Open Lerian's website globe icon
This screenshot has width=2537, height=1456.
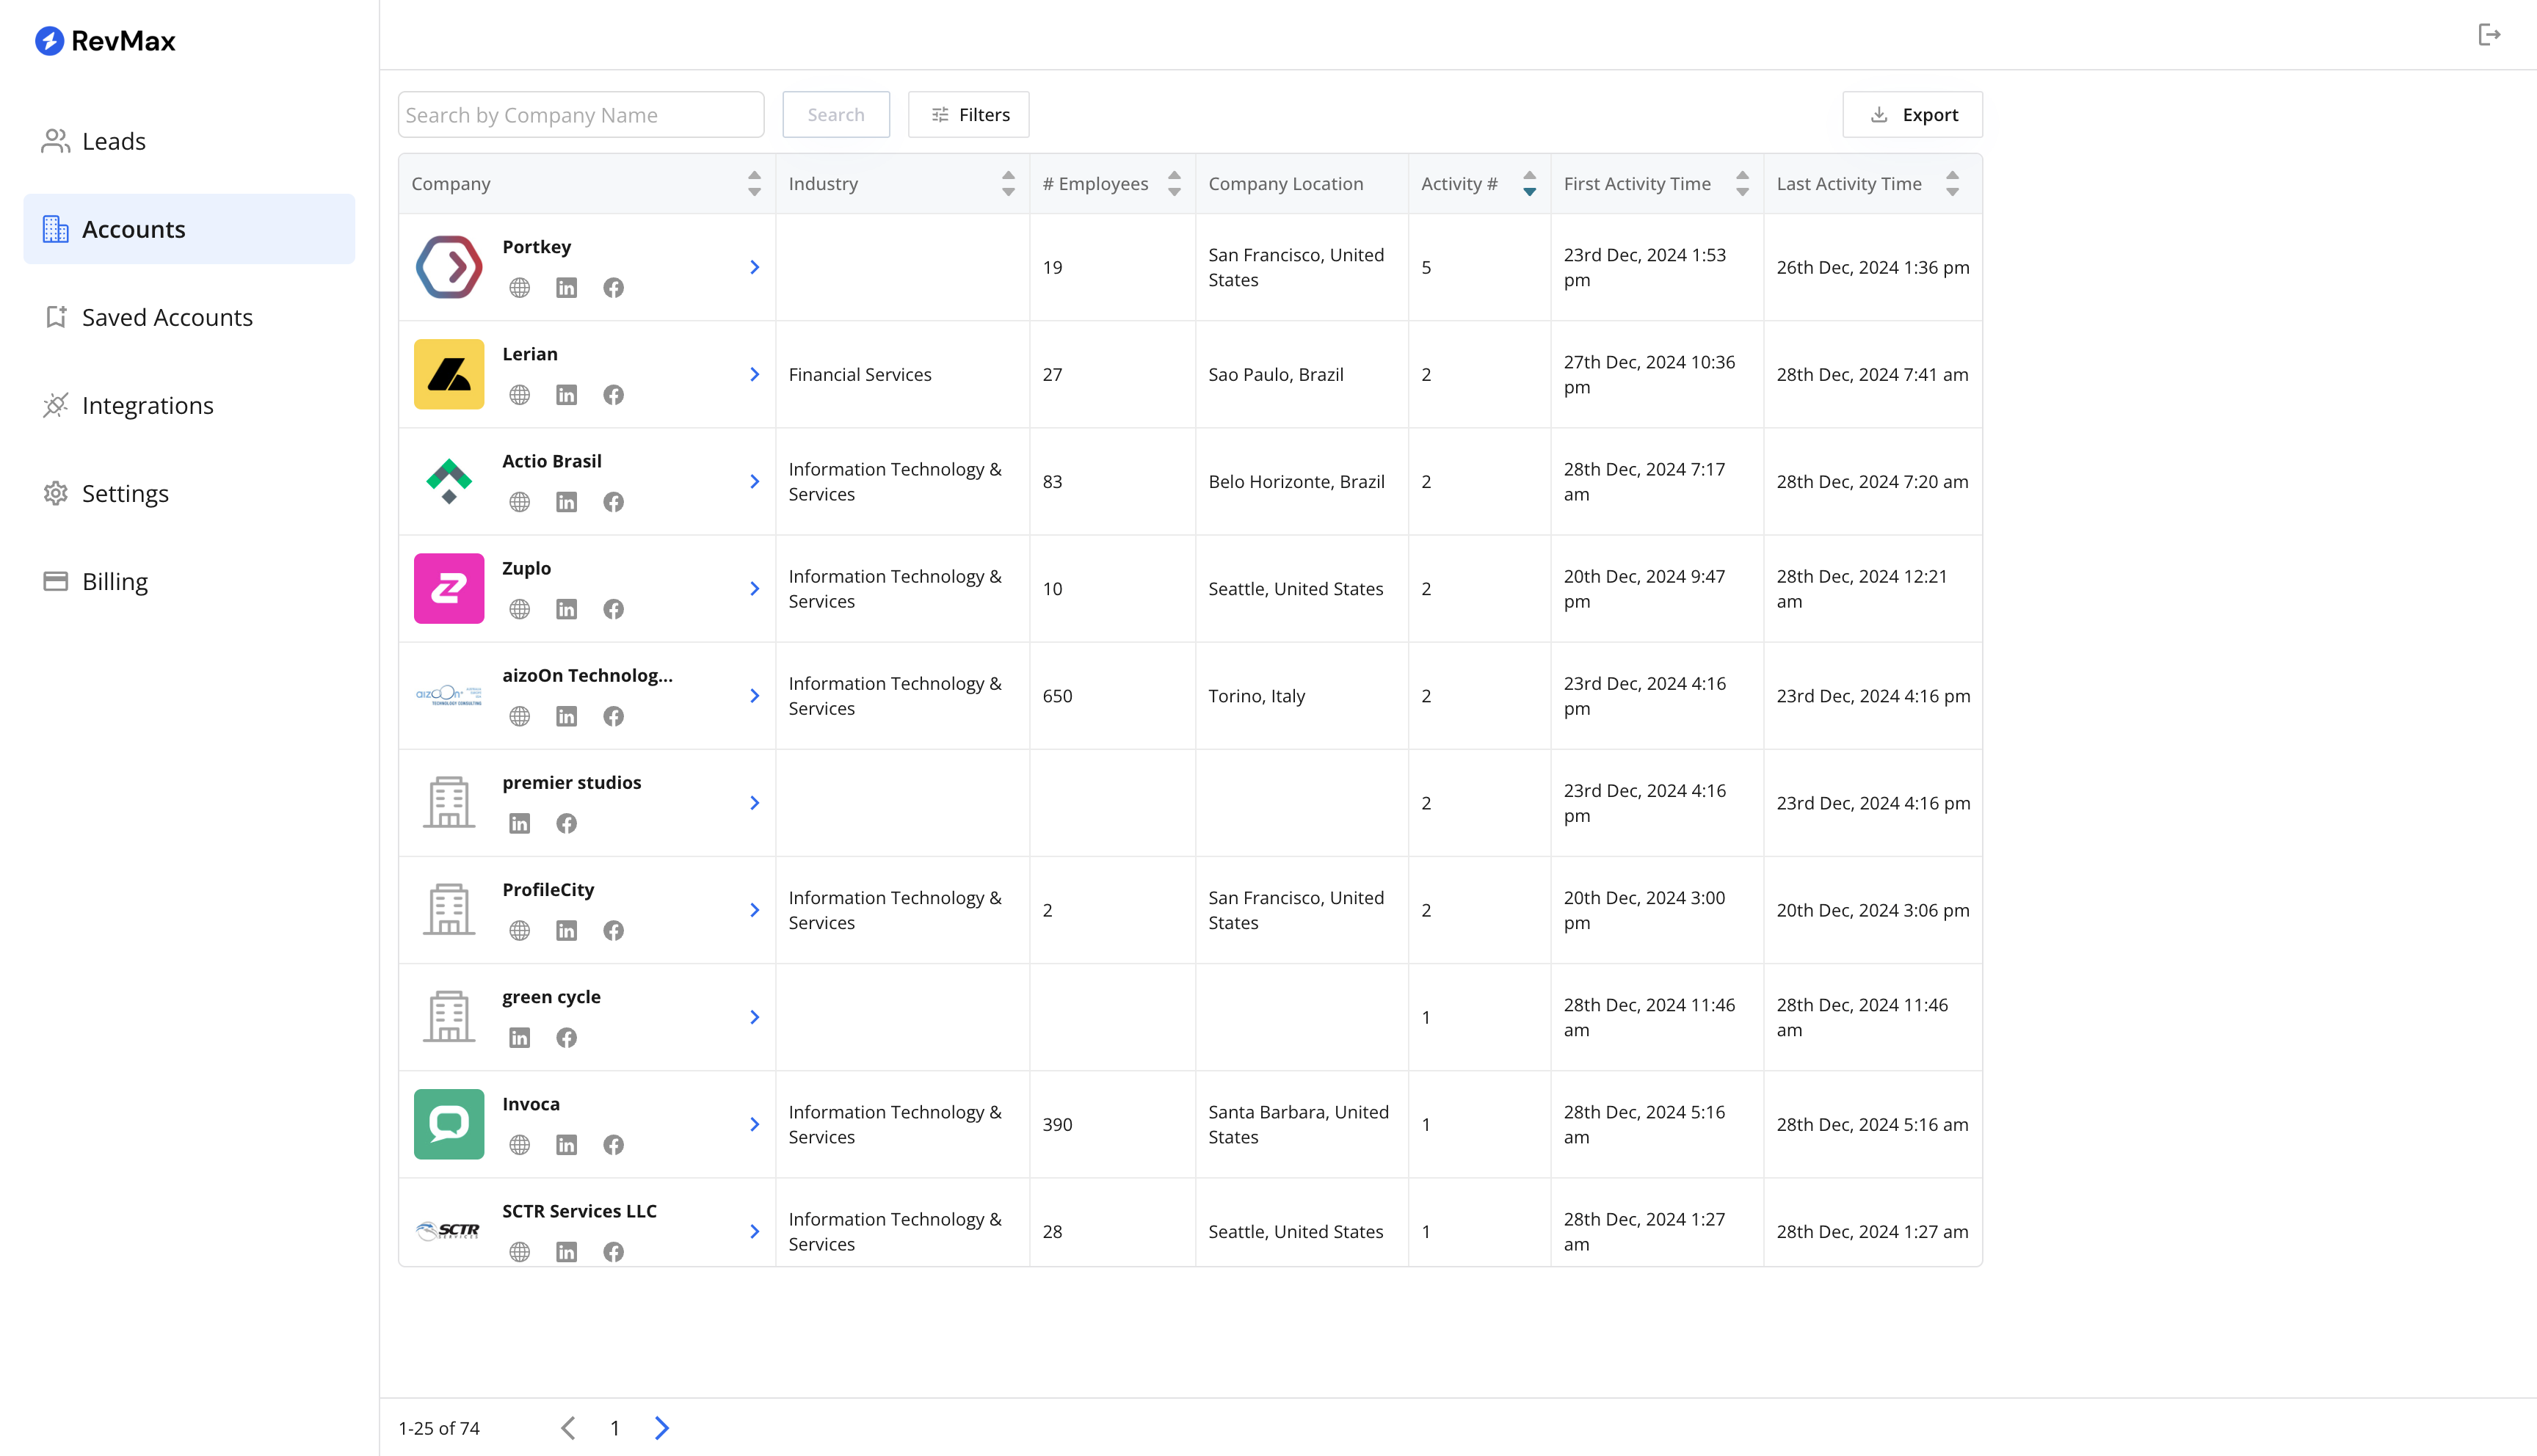coord(519,395)
